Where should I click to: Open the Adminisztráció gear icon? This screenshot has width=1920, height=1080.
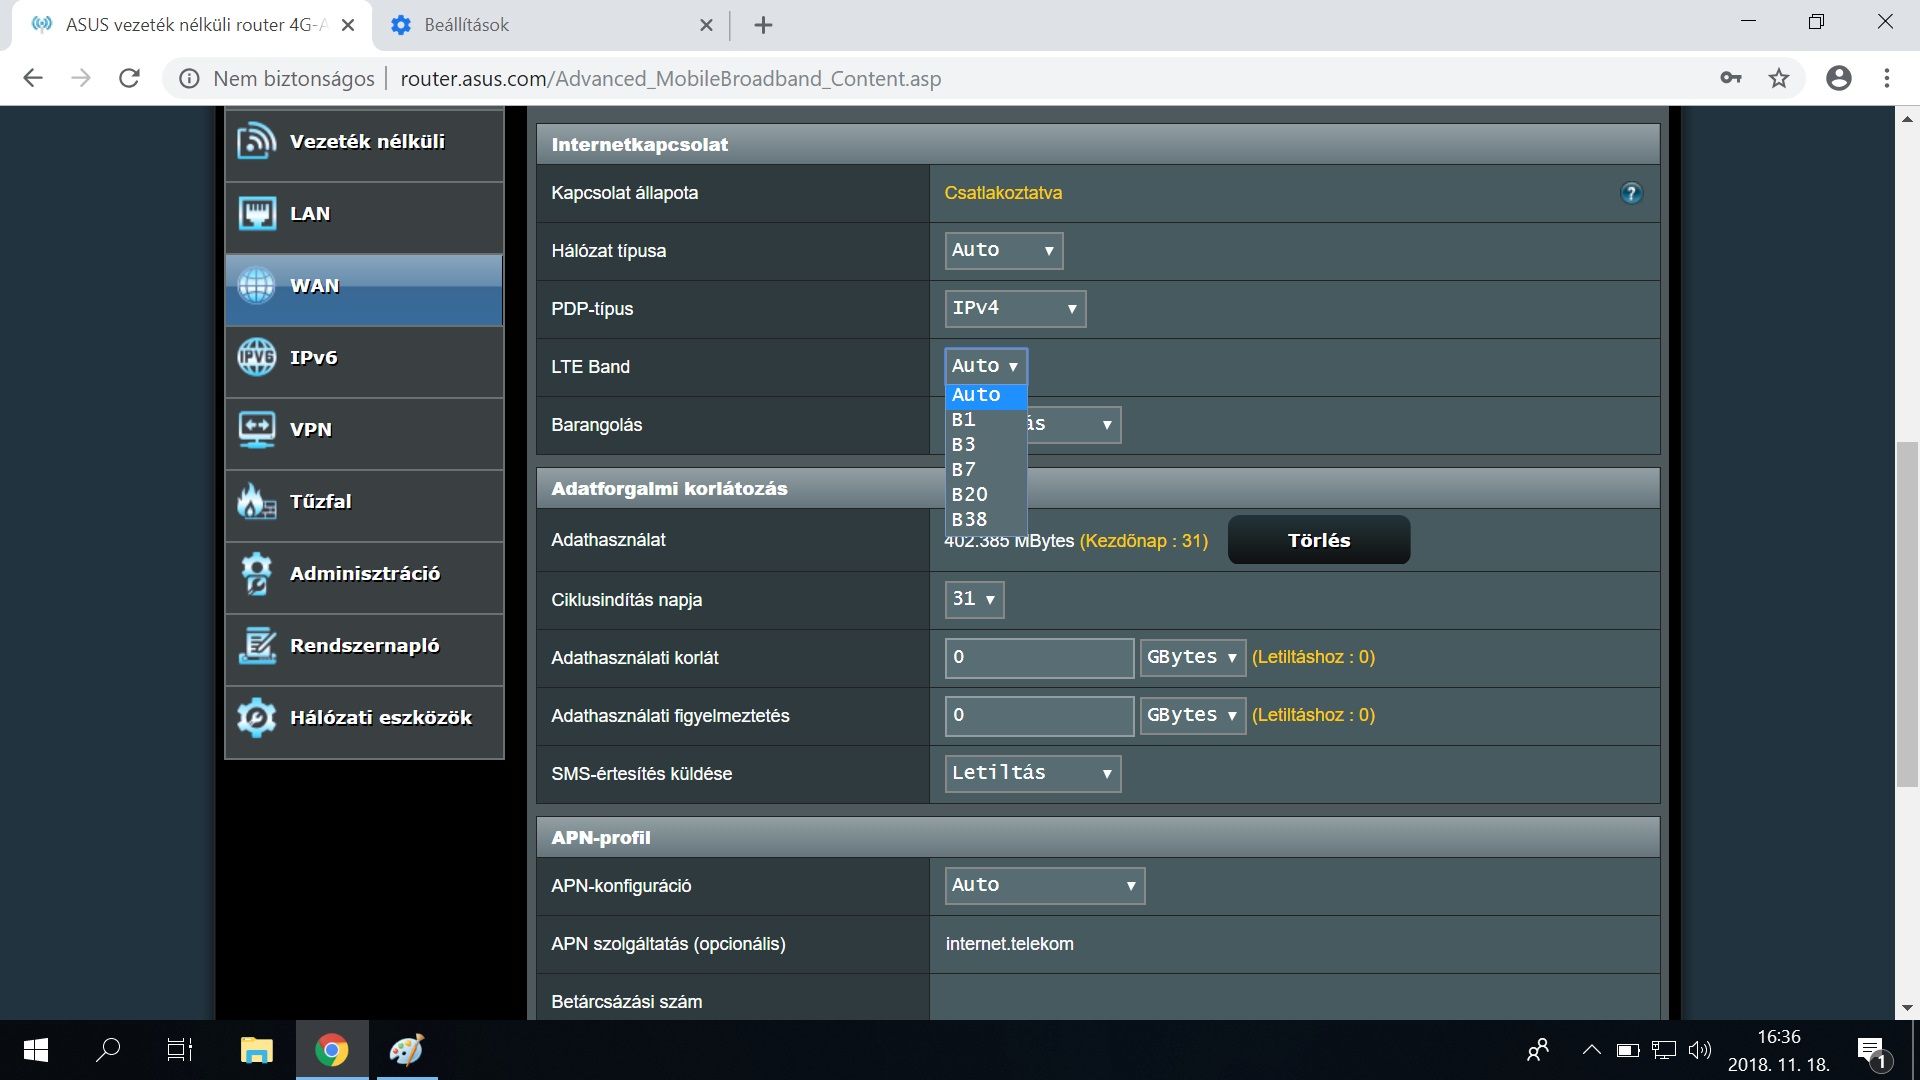pos(257,573)
